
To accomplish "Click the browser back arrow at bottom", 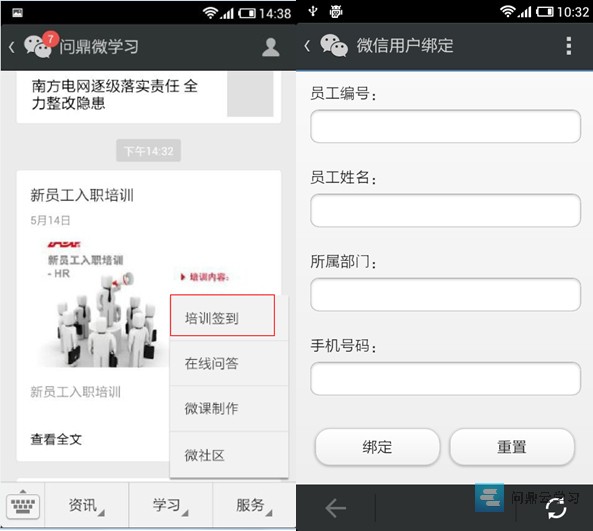I will tap(335, 508).
